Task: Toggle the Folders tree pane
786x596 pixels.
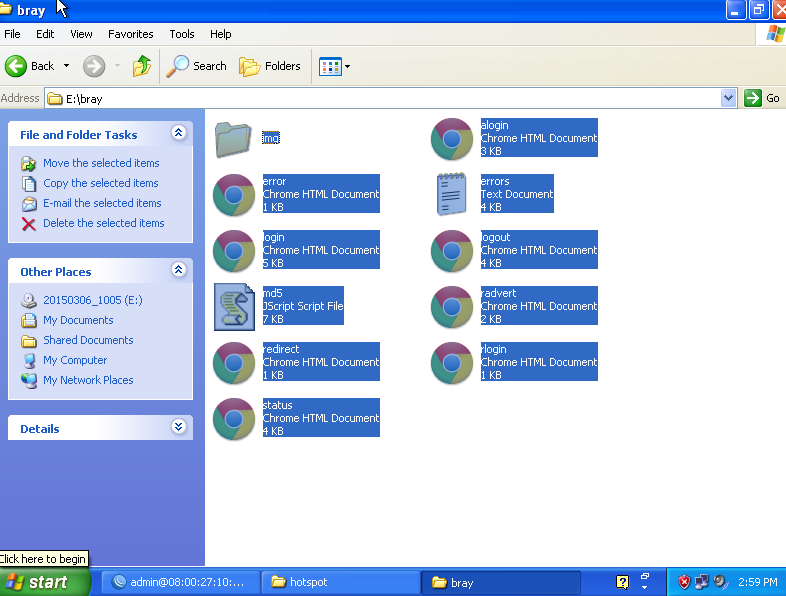Action: (x=270, y=66)
